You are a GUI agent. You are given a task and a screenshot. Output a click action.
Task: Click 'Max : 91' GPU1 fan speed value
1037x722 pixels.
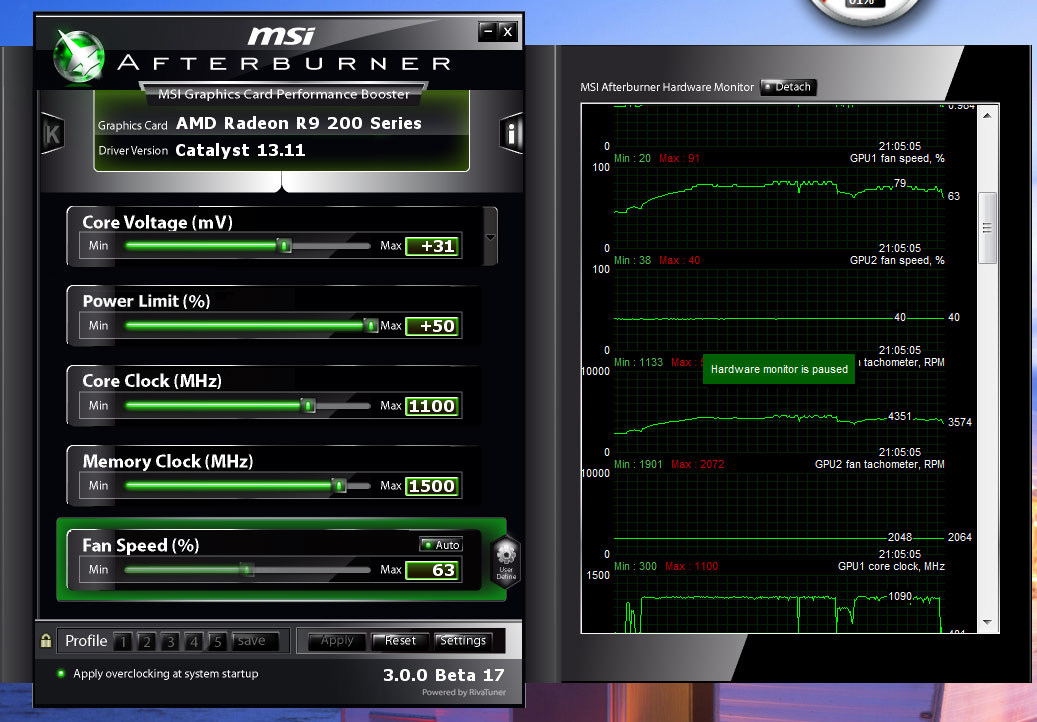point(679,158)
